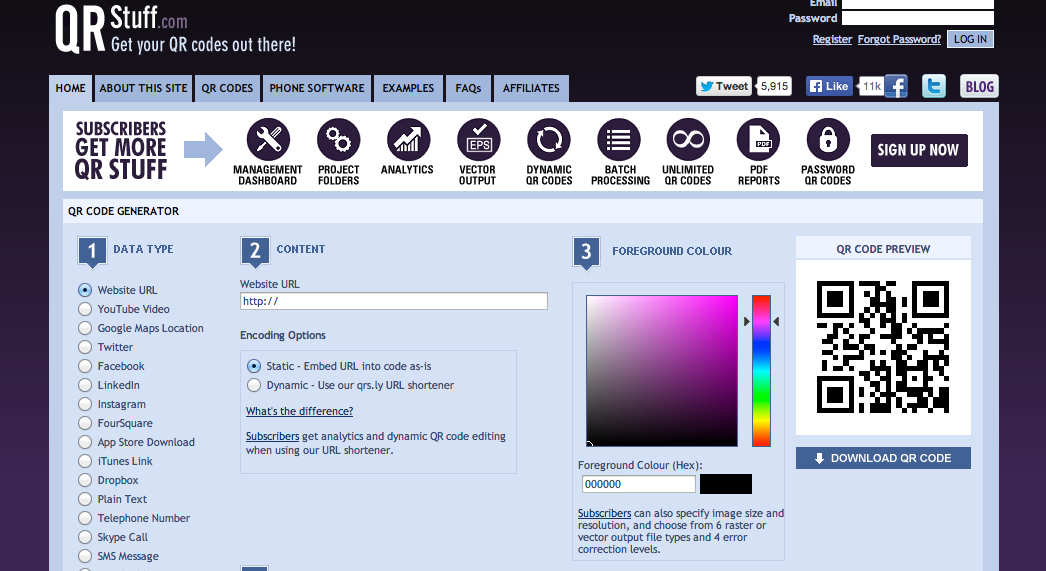Open the What's the difference? link

pos(300,412)
